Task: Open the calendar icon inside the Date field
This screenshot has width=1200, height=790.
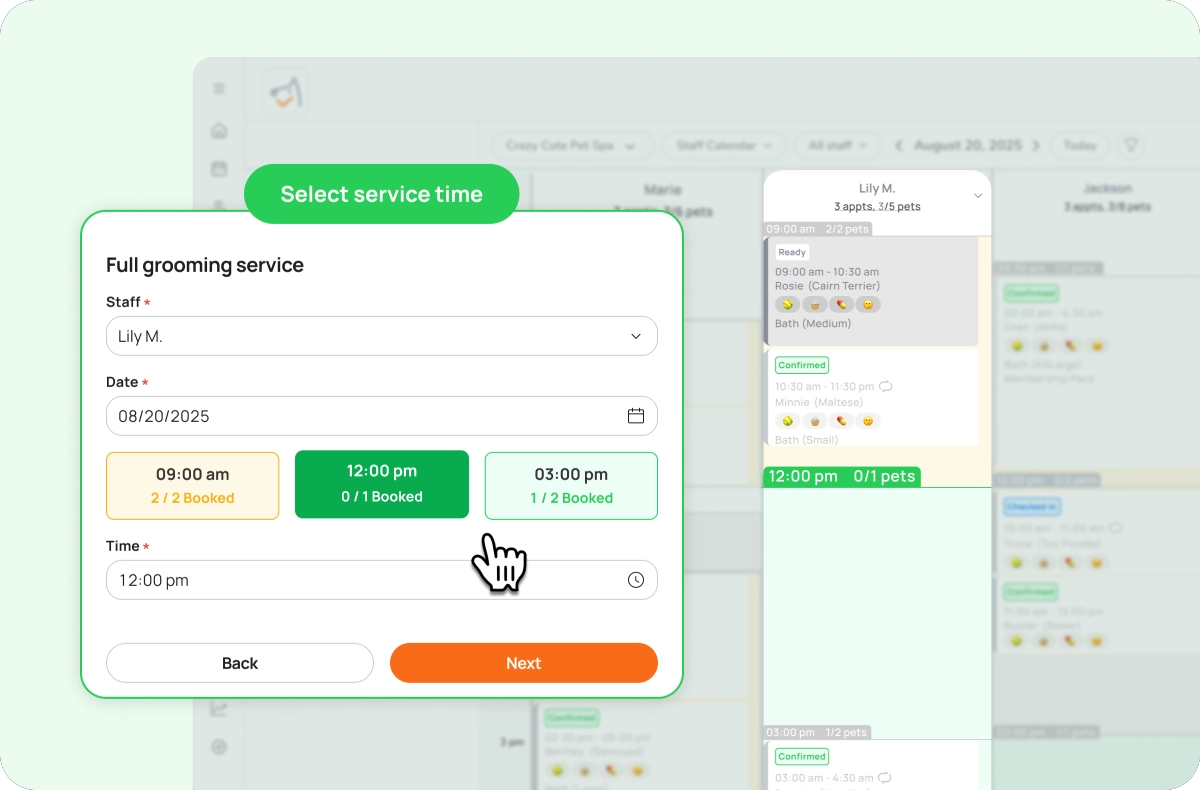Action: [636, 415]
